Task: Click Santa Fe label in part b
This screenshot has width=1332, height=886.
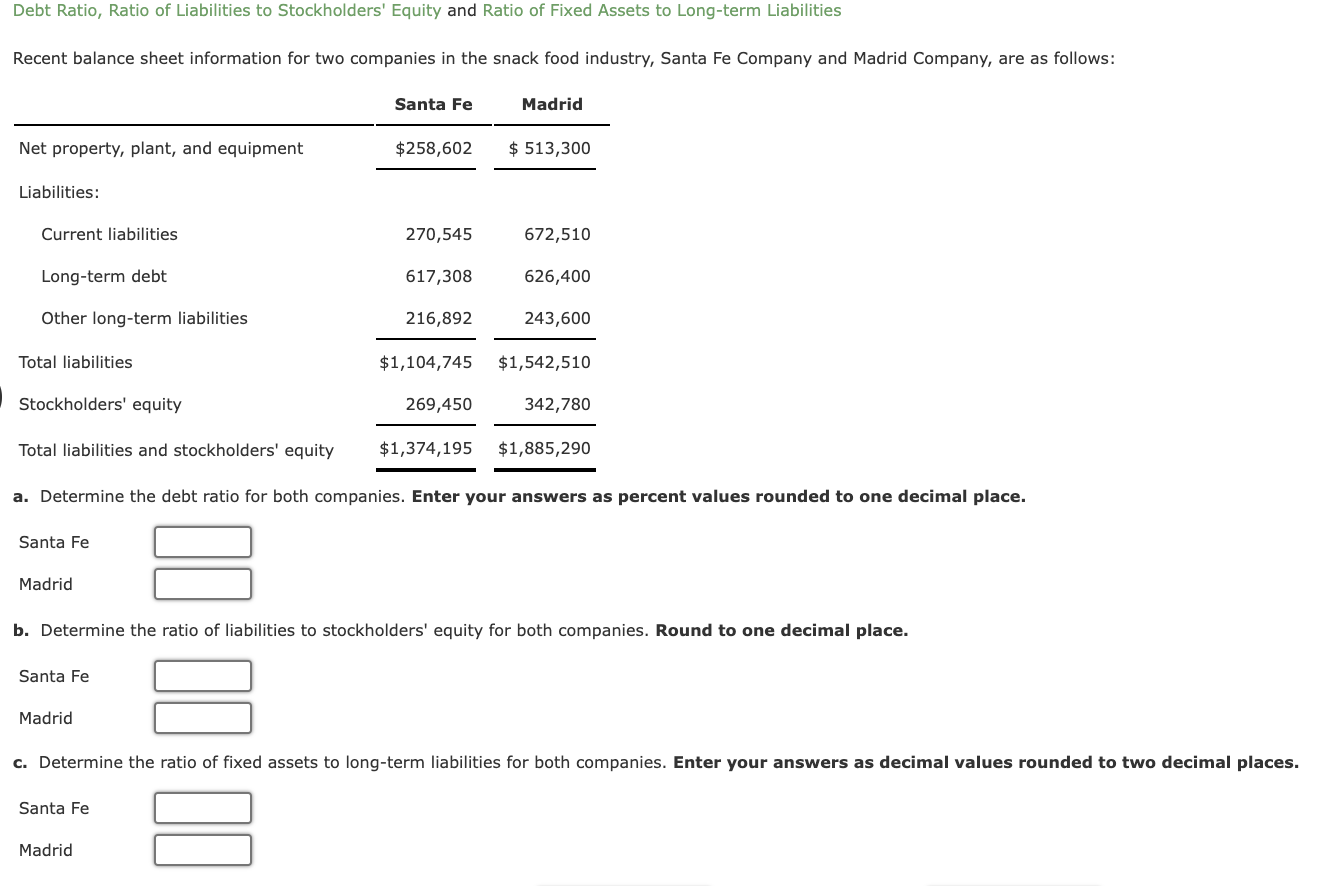Action: coord(54,676)
